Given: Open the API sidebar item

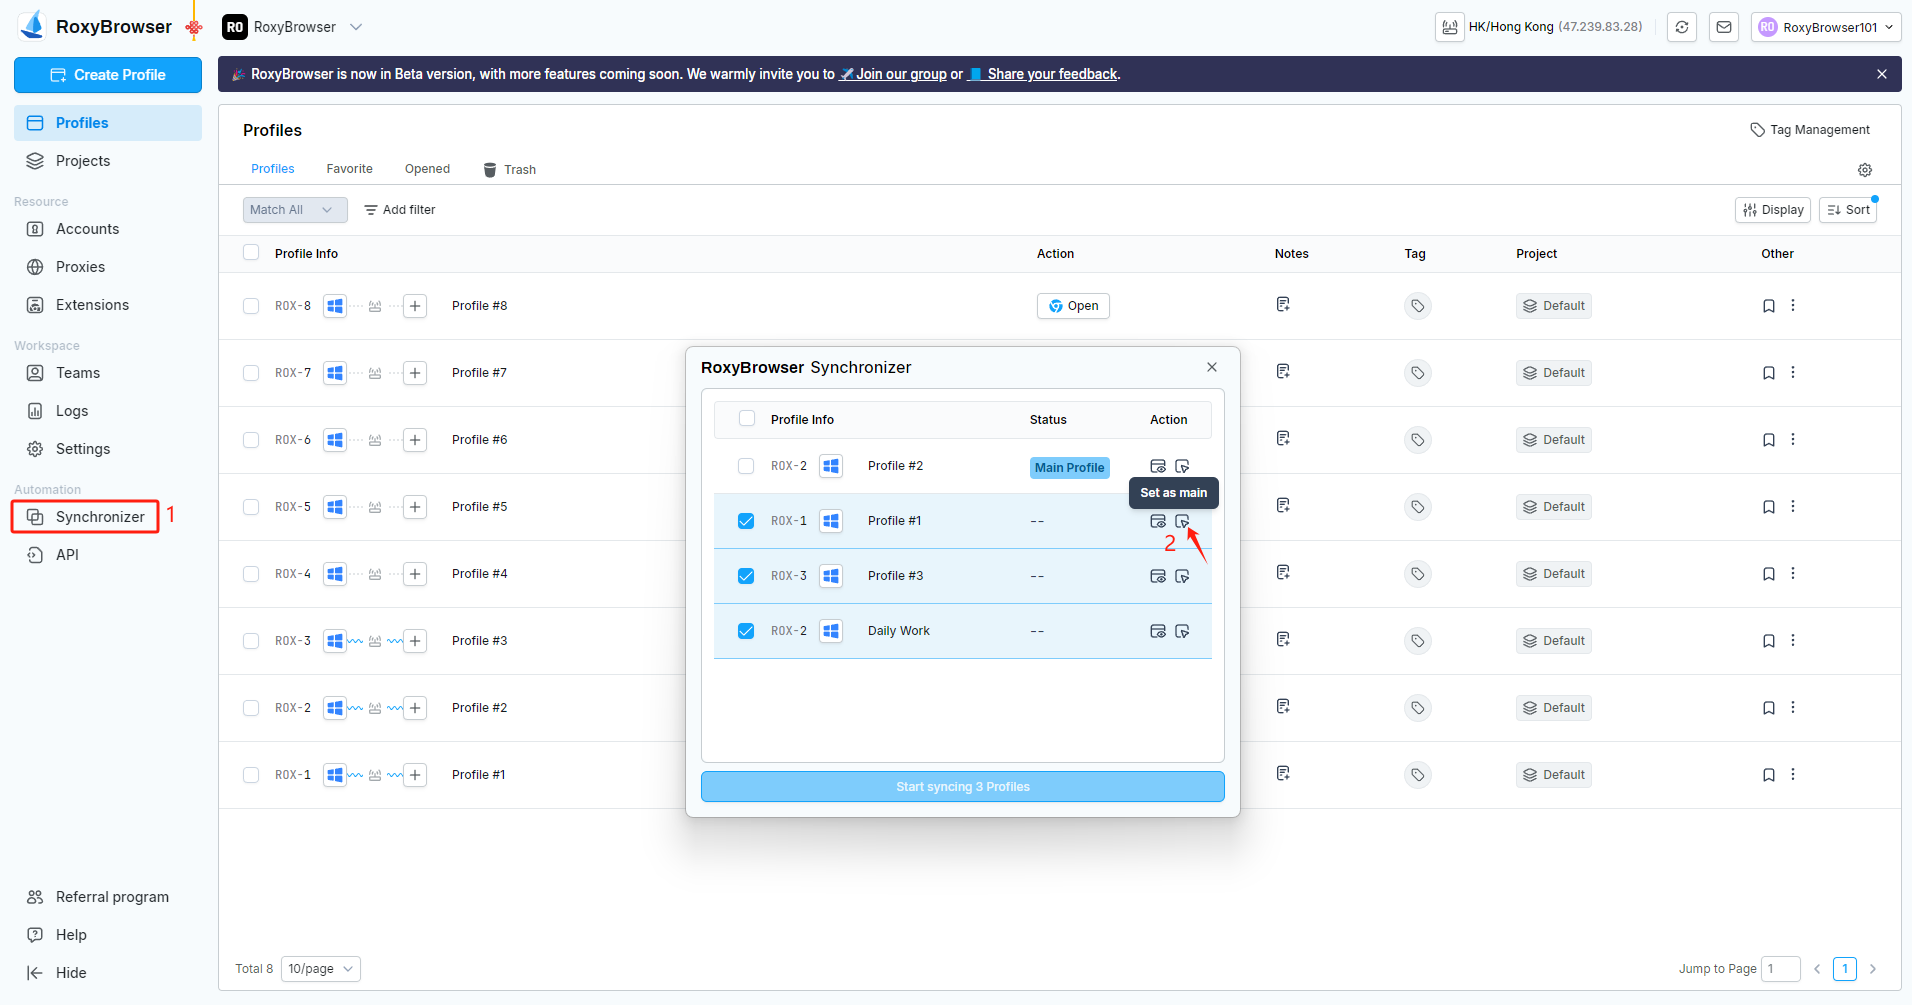Looking at the screenshot, I should tap(108, 555).
